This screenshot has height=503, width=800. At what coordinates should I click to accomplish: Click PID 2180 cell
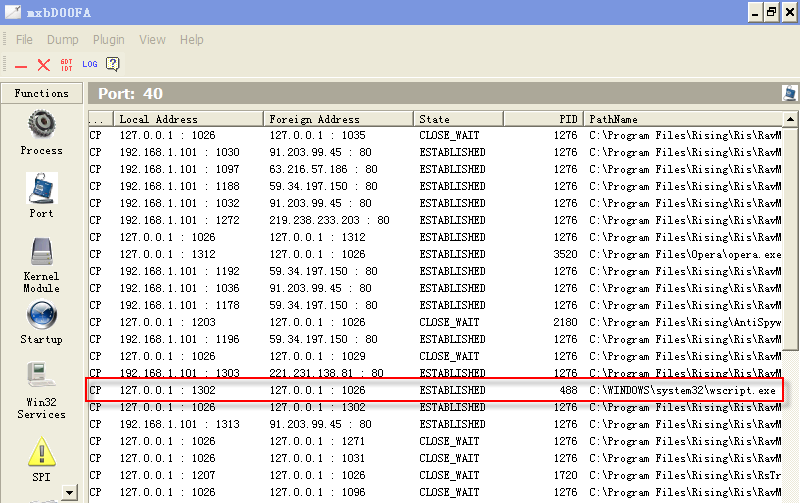tap(565, 322)
